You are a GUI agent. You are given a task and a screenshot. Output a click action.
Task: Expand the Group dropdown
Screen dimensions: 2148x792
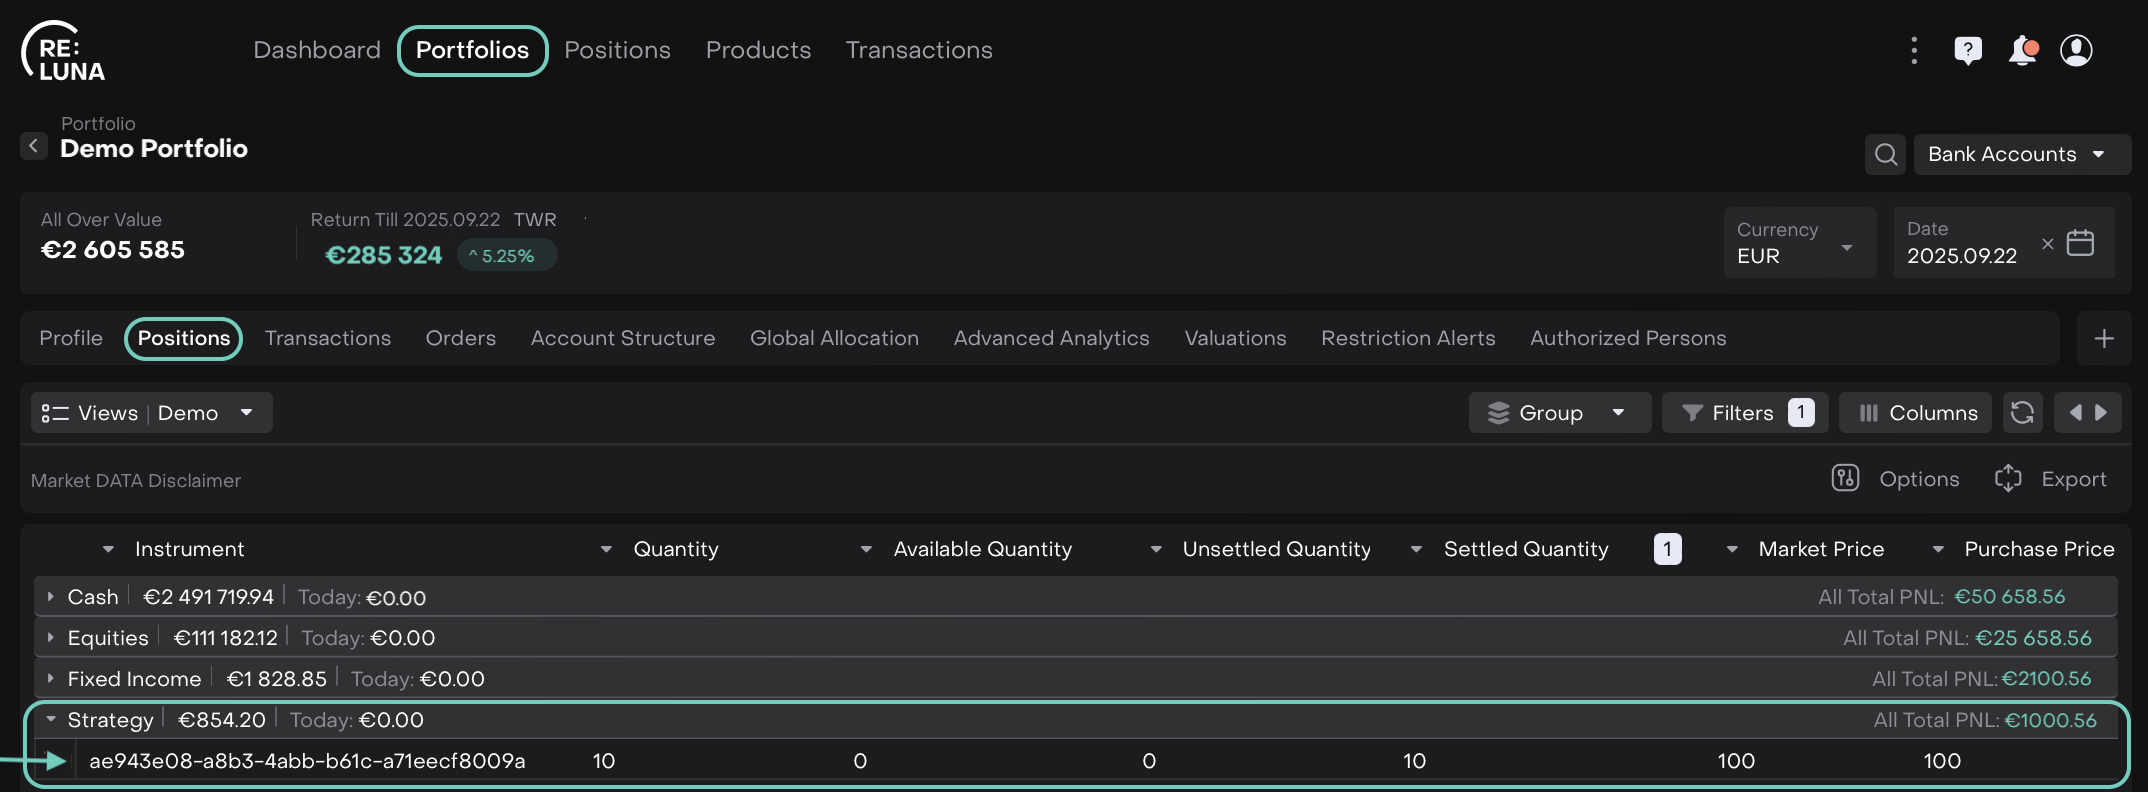point(1558,413)
